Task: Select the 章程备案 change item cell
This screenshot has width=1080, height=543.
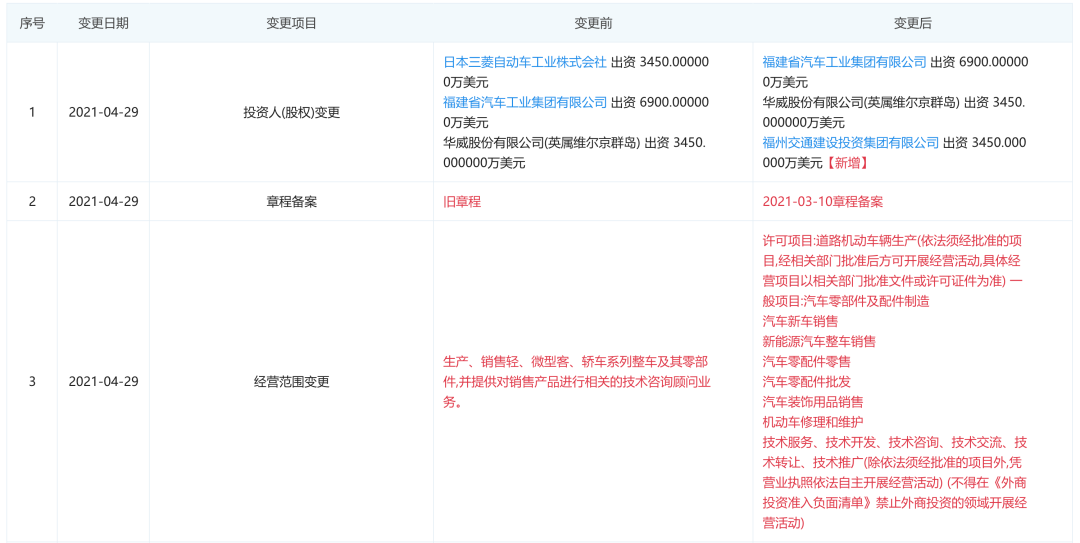Action: coord(291,202)
